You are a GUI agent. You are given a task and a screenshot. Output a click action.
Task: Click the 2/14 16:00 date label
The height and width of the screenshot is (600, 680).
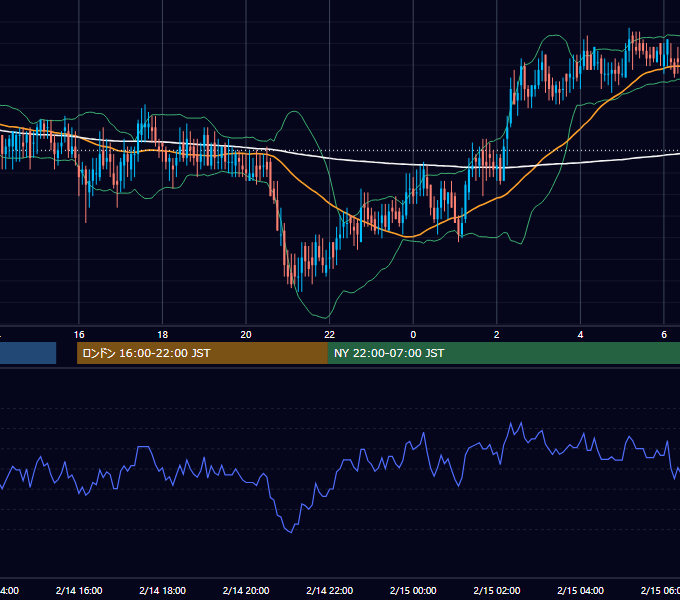click(x=79, y=590)
